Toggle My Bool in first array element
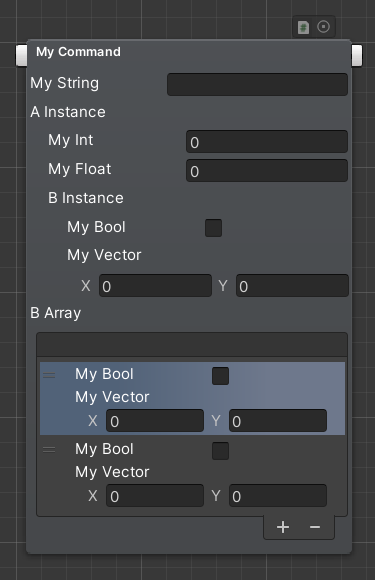The image size is (375, 580). (x=220, y=376)
